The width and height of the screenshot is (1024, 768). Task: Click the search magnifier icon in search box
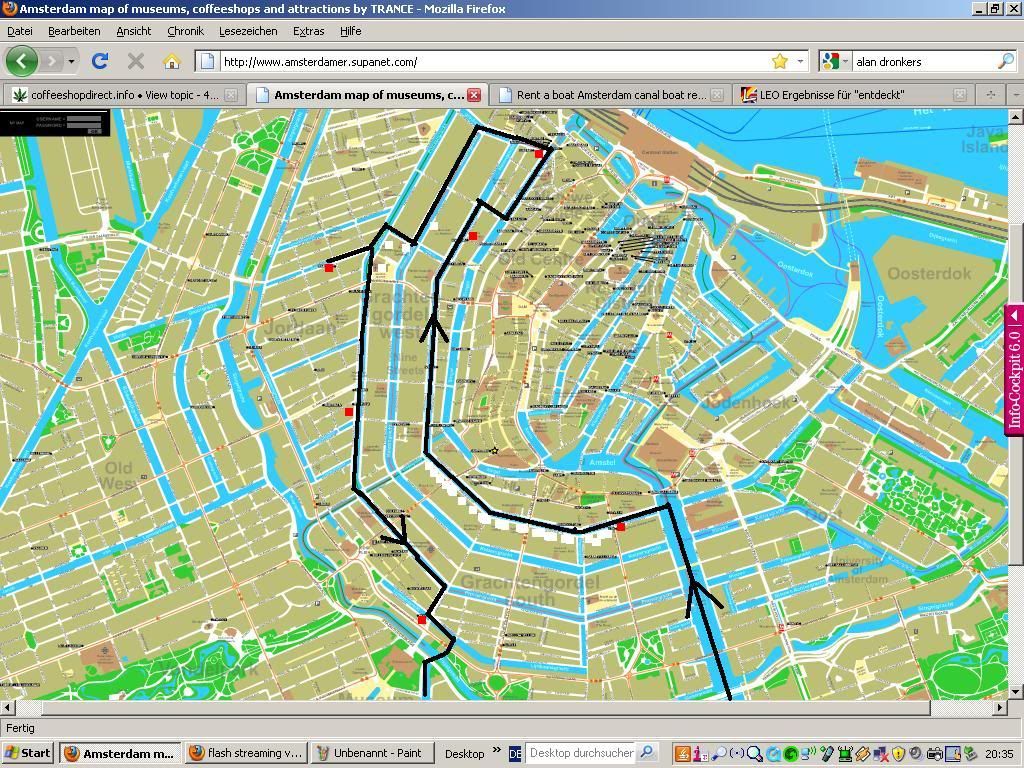tap(1005, 61)
